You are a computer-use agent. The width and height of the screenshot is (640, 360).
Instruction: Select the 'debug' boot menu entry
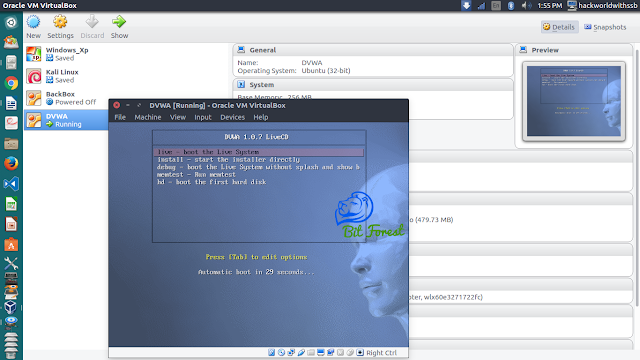(x=258, y=167)
